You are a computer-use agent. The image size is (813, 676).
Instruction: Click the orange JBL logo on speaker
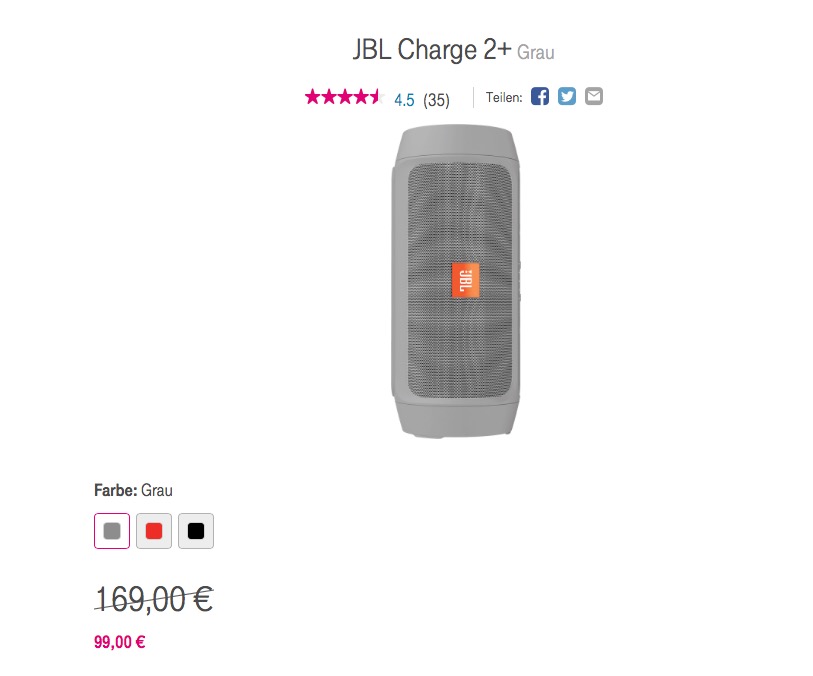tap(465, 280)
